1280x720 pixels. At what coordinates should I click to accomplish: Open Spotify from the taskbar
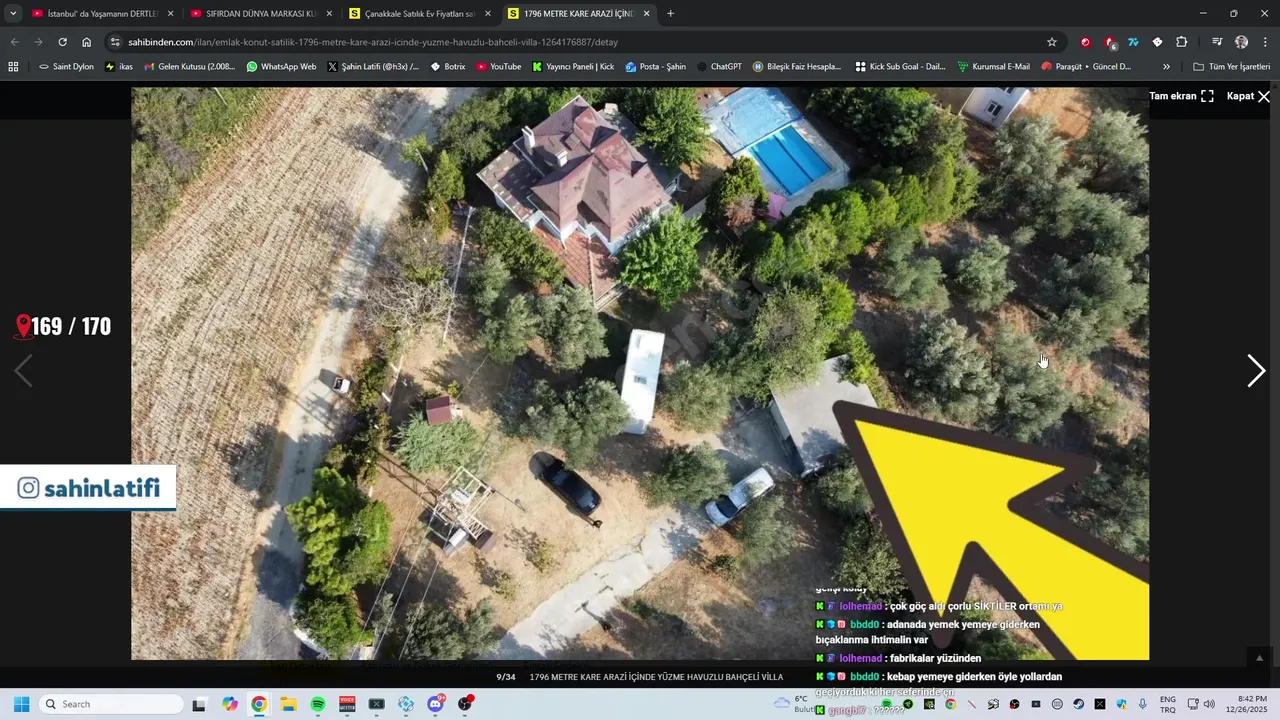tap(318, 704)
